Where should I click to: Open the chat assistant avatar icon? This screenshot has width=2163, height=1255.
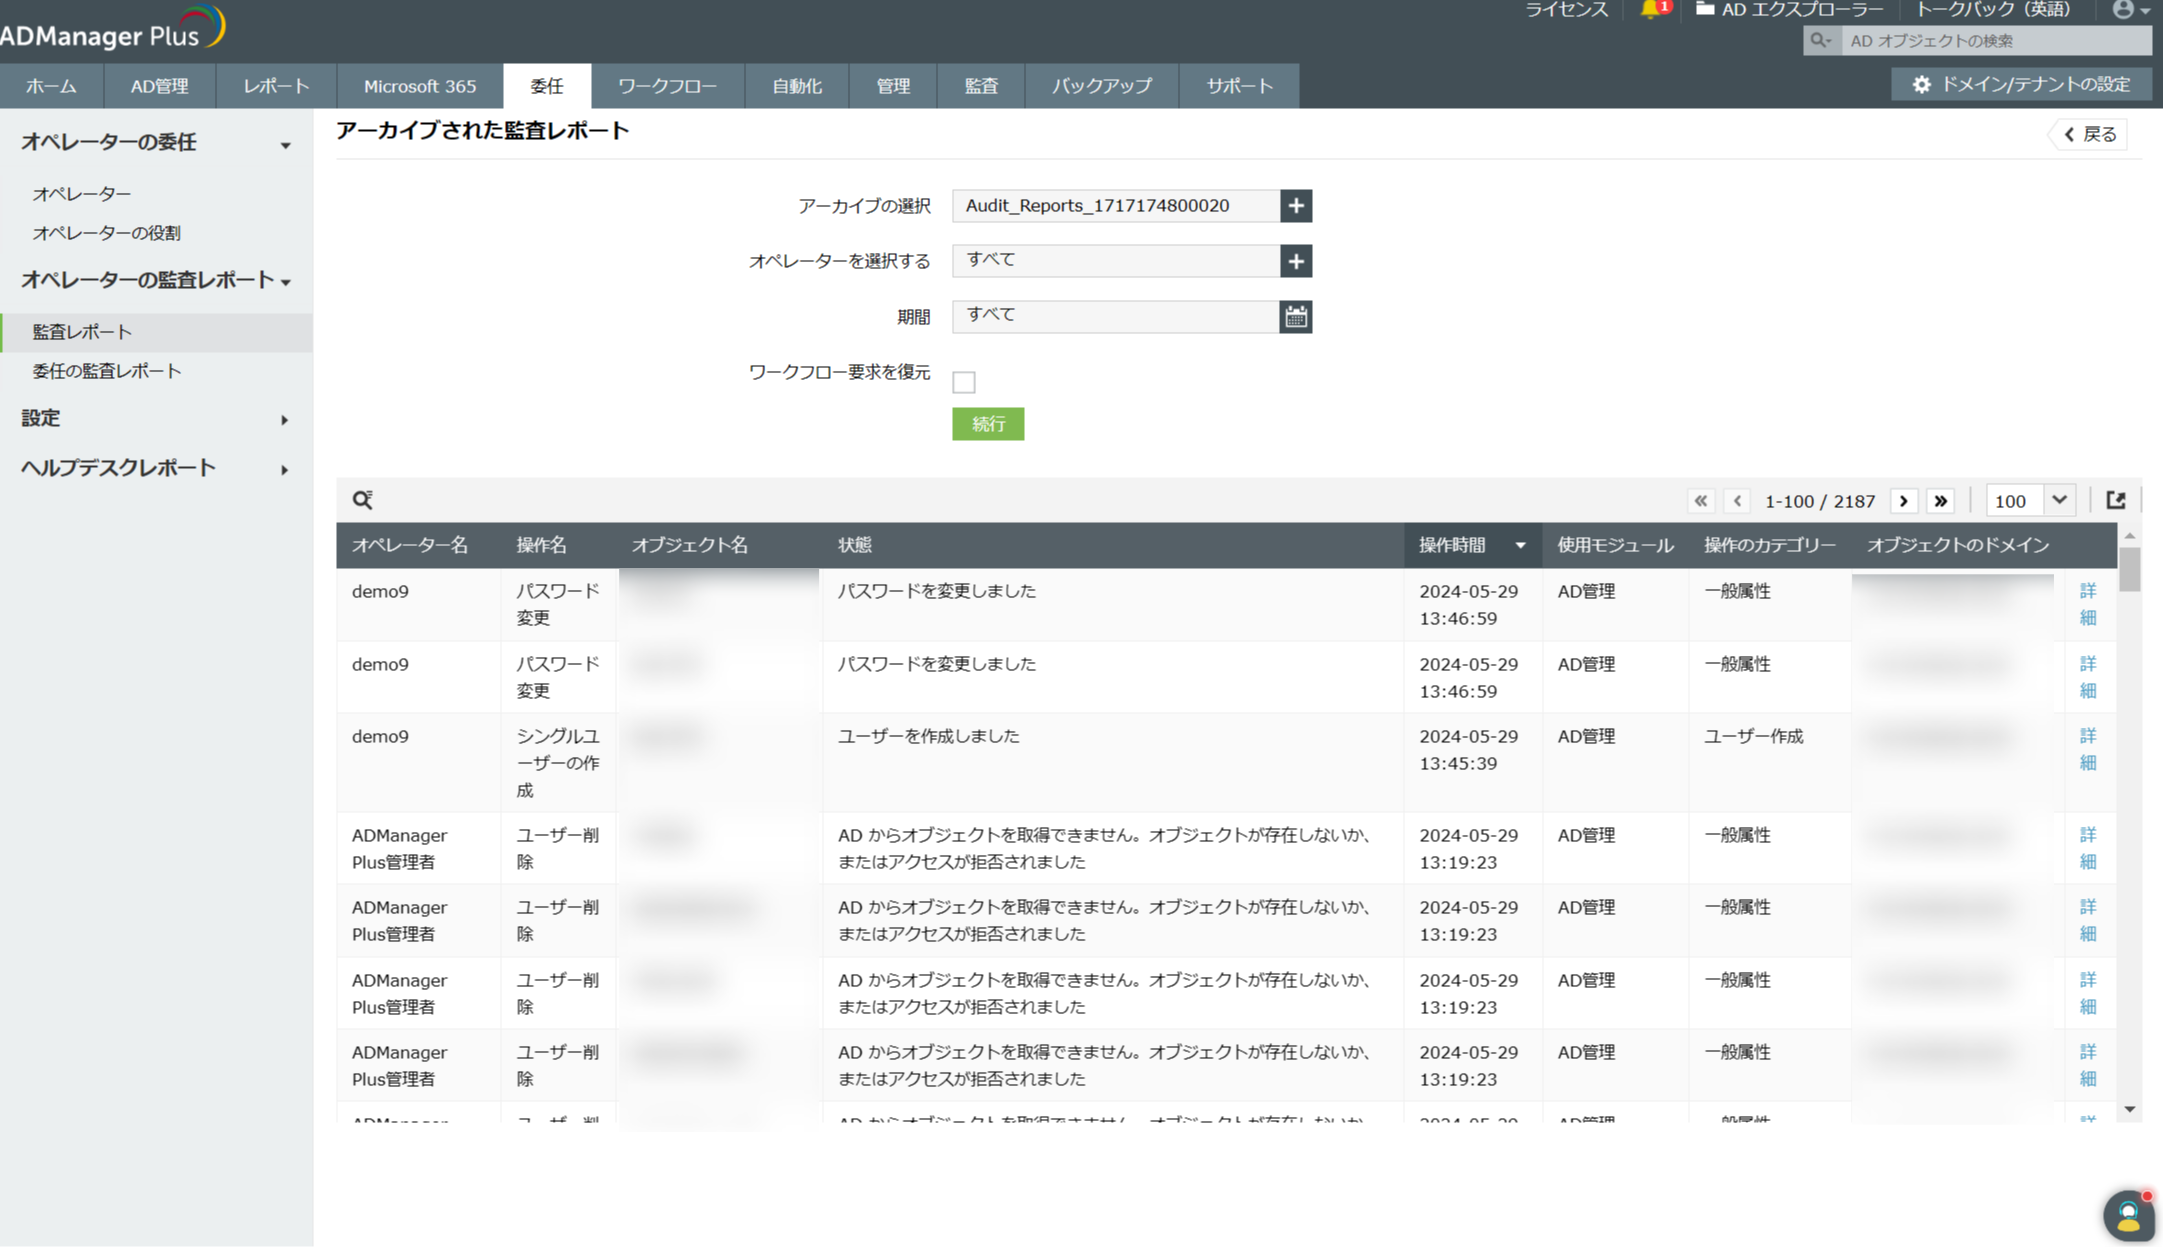(x=2128, y=1216)
